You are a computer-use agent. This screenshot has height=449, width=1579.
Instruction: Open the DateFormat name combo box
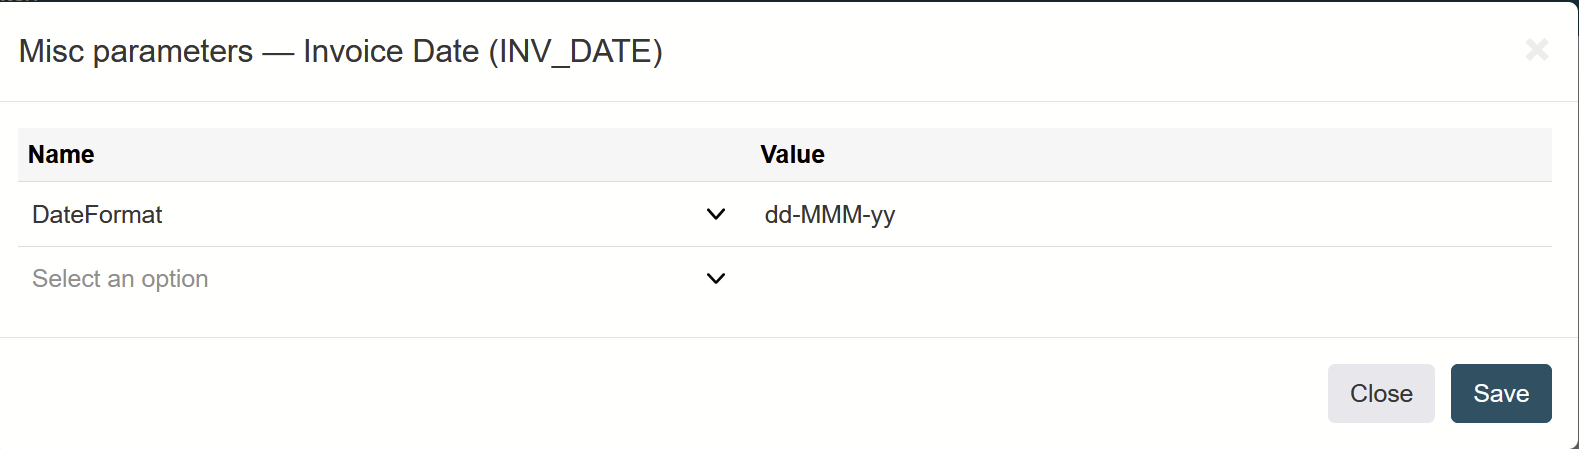tap(379, 214)
